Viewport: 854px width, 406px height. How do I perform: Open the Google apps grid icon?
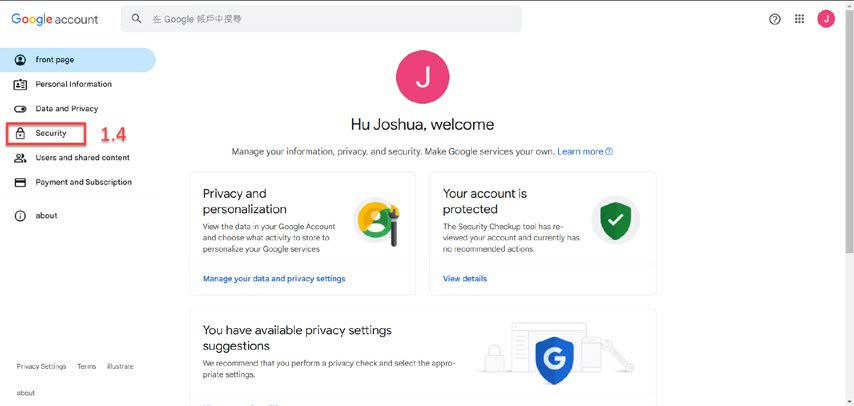[x=800, y=19]
